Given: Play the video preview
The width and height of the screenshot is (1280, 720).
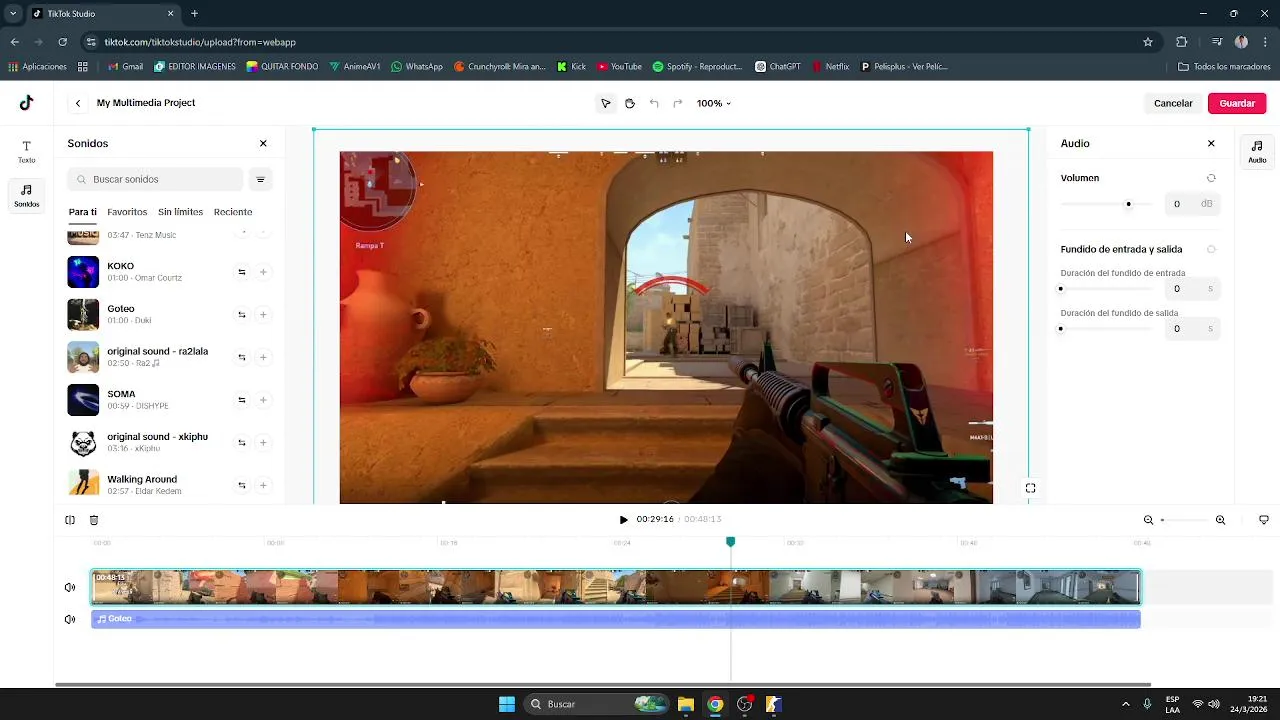Looking at the screenshot, I should point(623,520).
